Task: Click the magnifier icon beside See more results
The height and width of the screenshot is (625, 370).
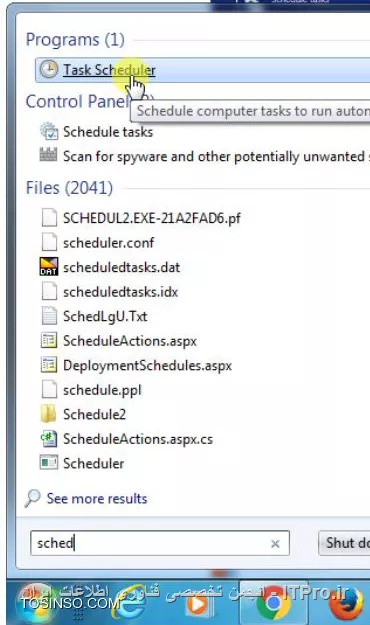Action: point(33,498)
